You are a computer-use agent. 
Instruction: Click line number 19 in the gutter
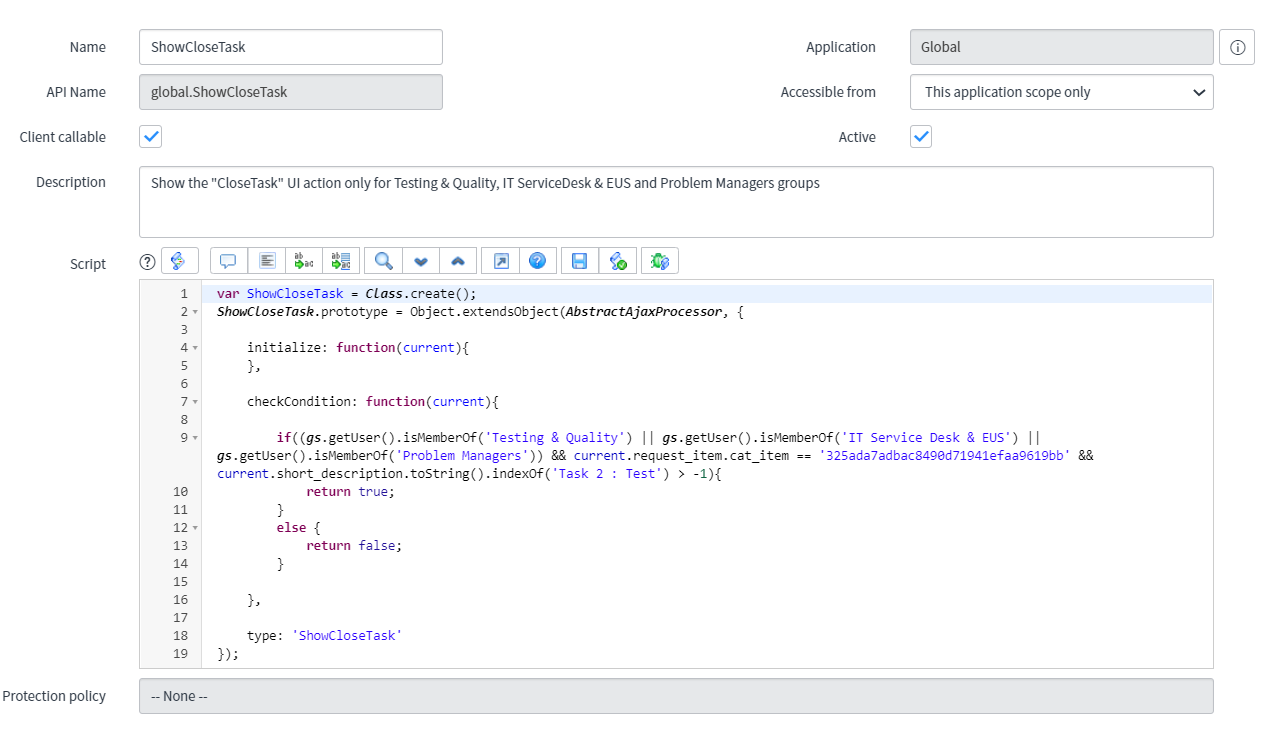click(x=180, y=654)
